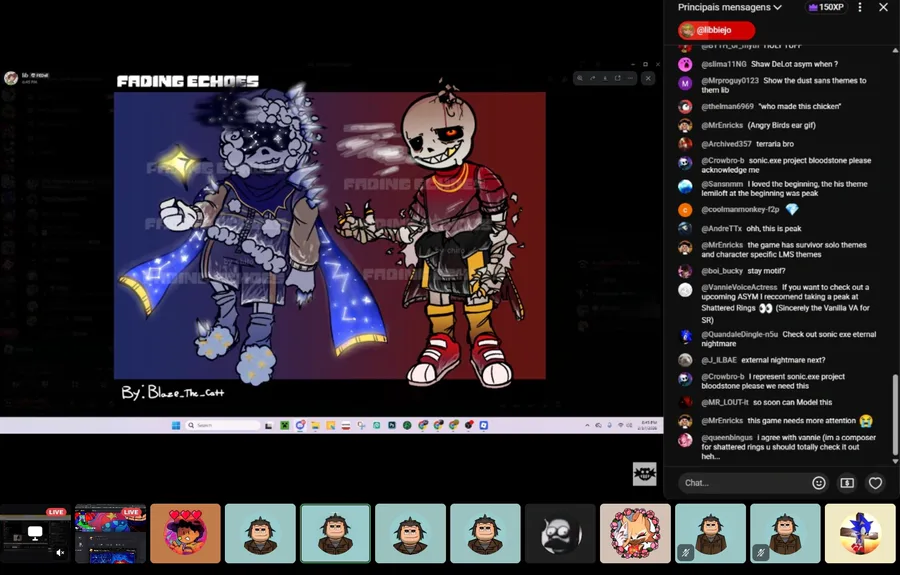Click username @queenbingus in chat
The height and width of the screenshot is (575, 900).
point(727,438)
